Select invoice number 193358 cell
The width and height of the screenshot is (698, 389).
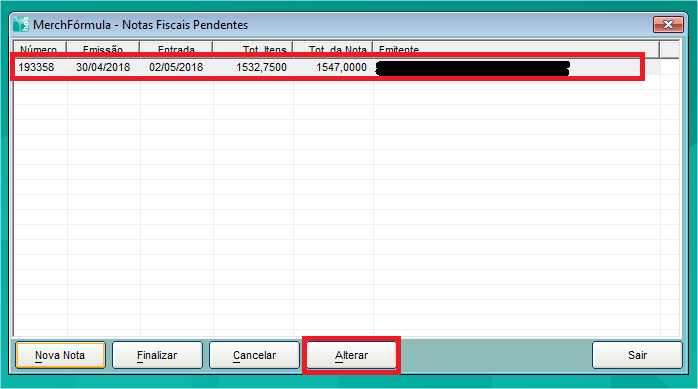click(x=41, y=67)
